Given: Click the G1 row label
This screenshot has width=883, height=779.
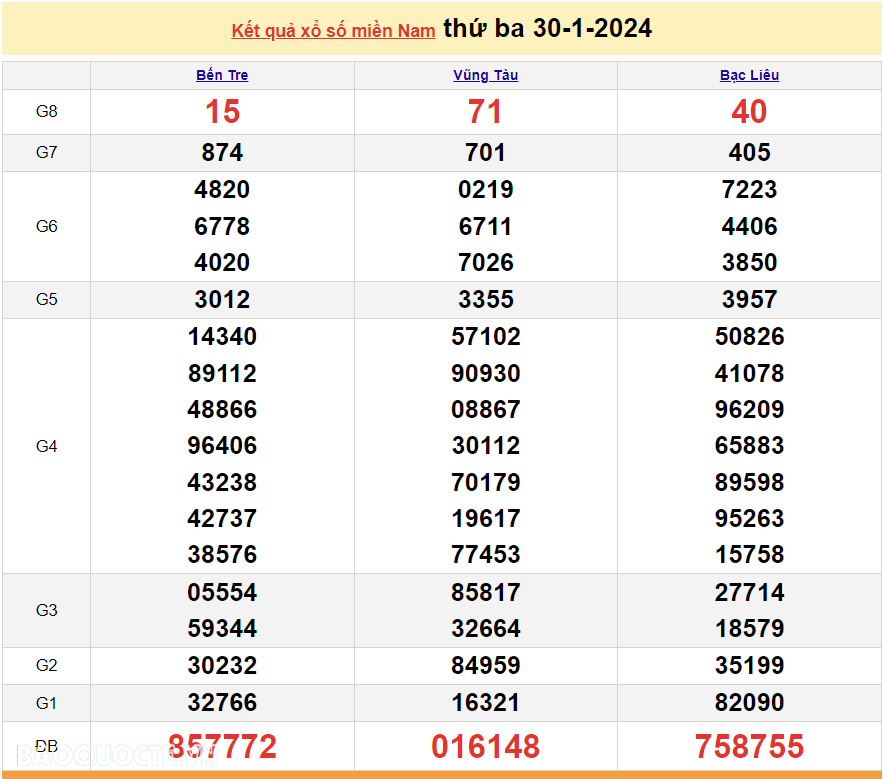Looking at the screenshot, I should [47, 703].
